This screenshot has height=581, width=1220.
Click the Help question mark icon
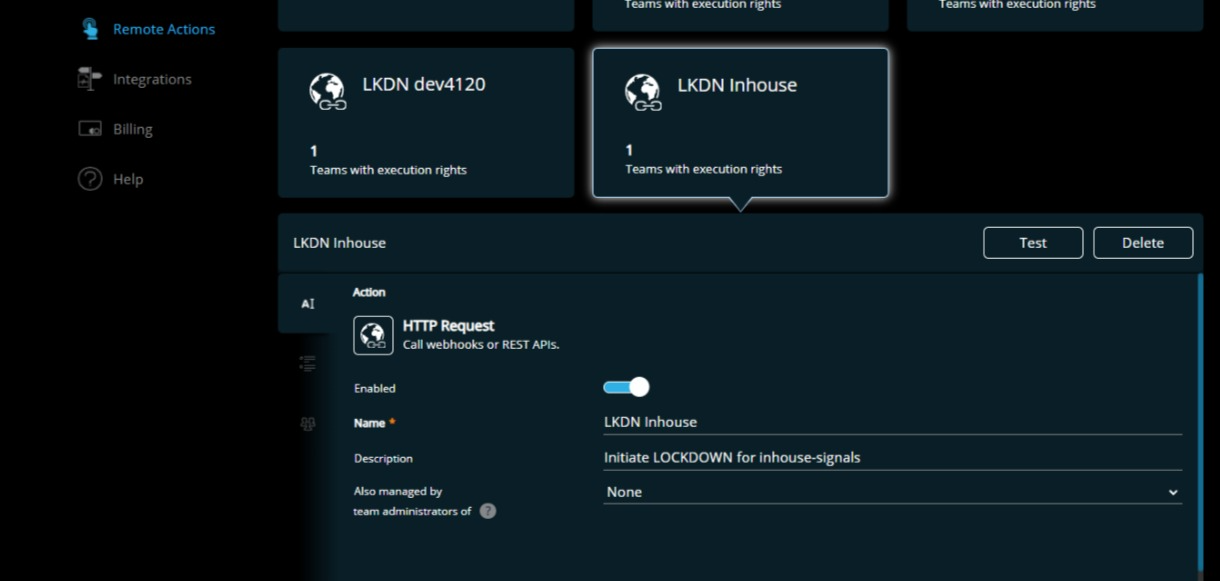click(89, 178)
